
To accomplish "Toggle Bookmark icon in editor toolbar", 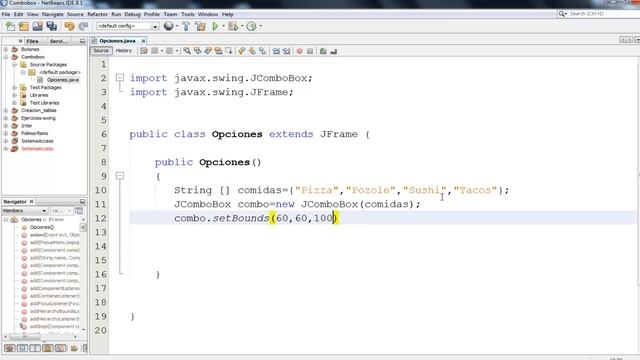I will [263, 51].
